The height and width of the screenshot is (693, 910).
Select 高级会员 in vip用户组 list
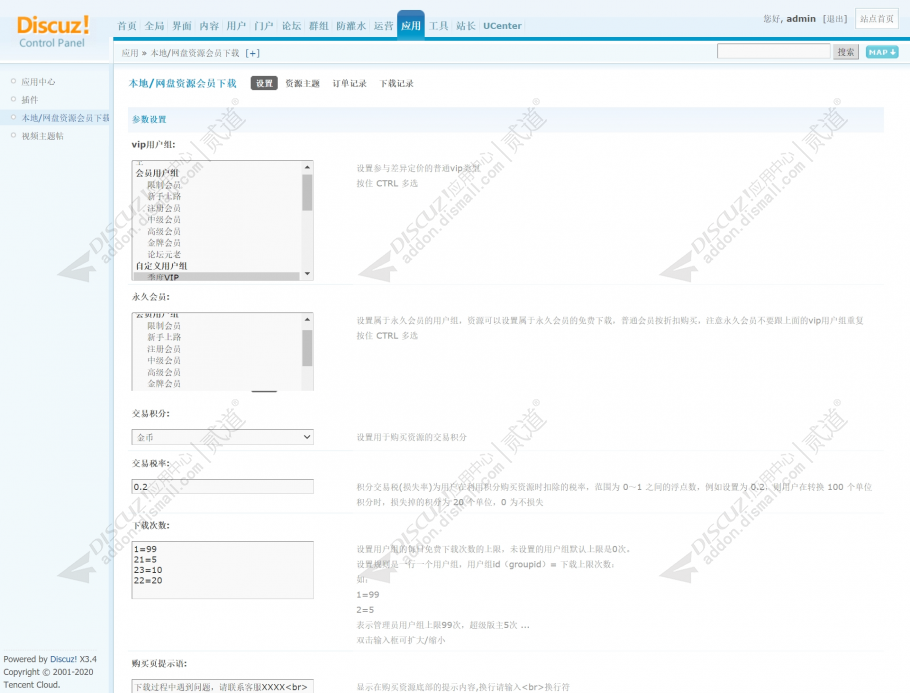coord(164,231)
